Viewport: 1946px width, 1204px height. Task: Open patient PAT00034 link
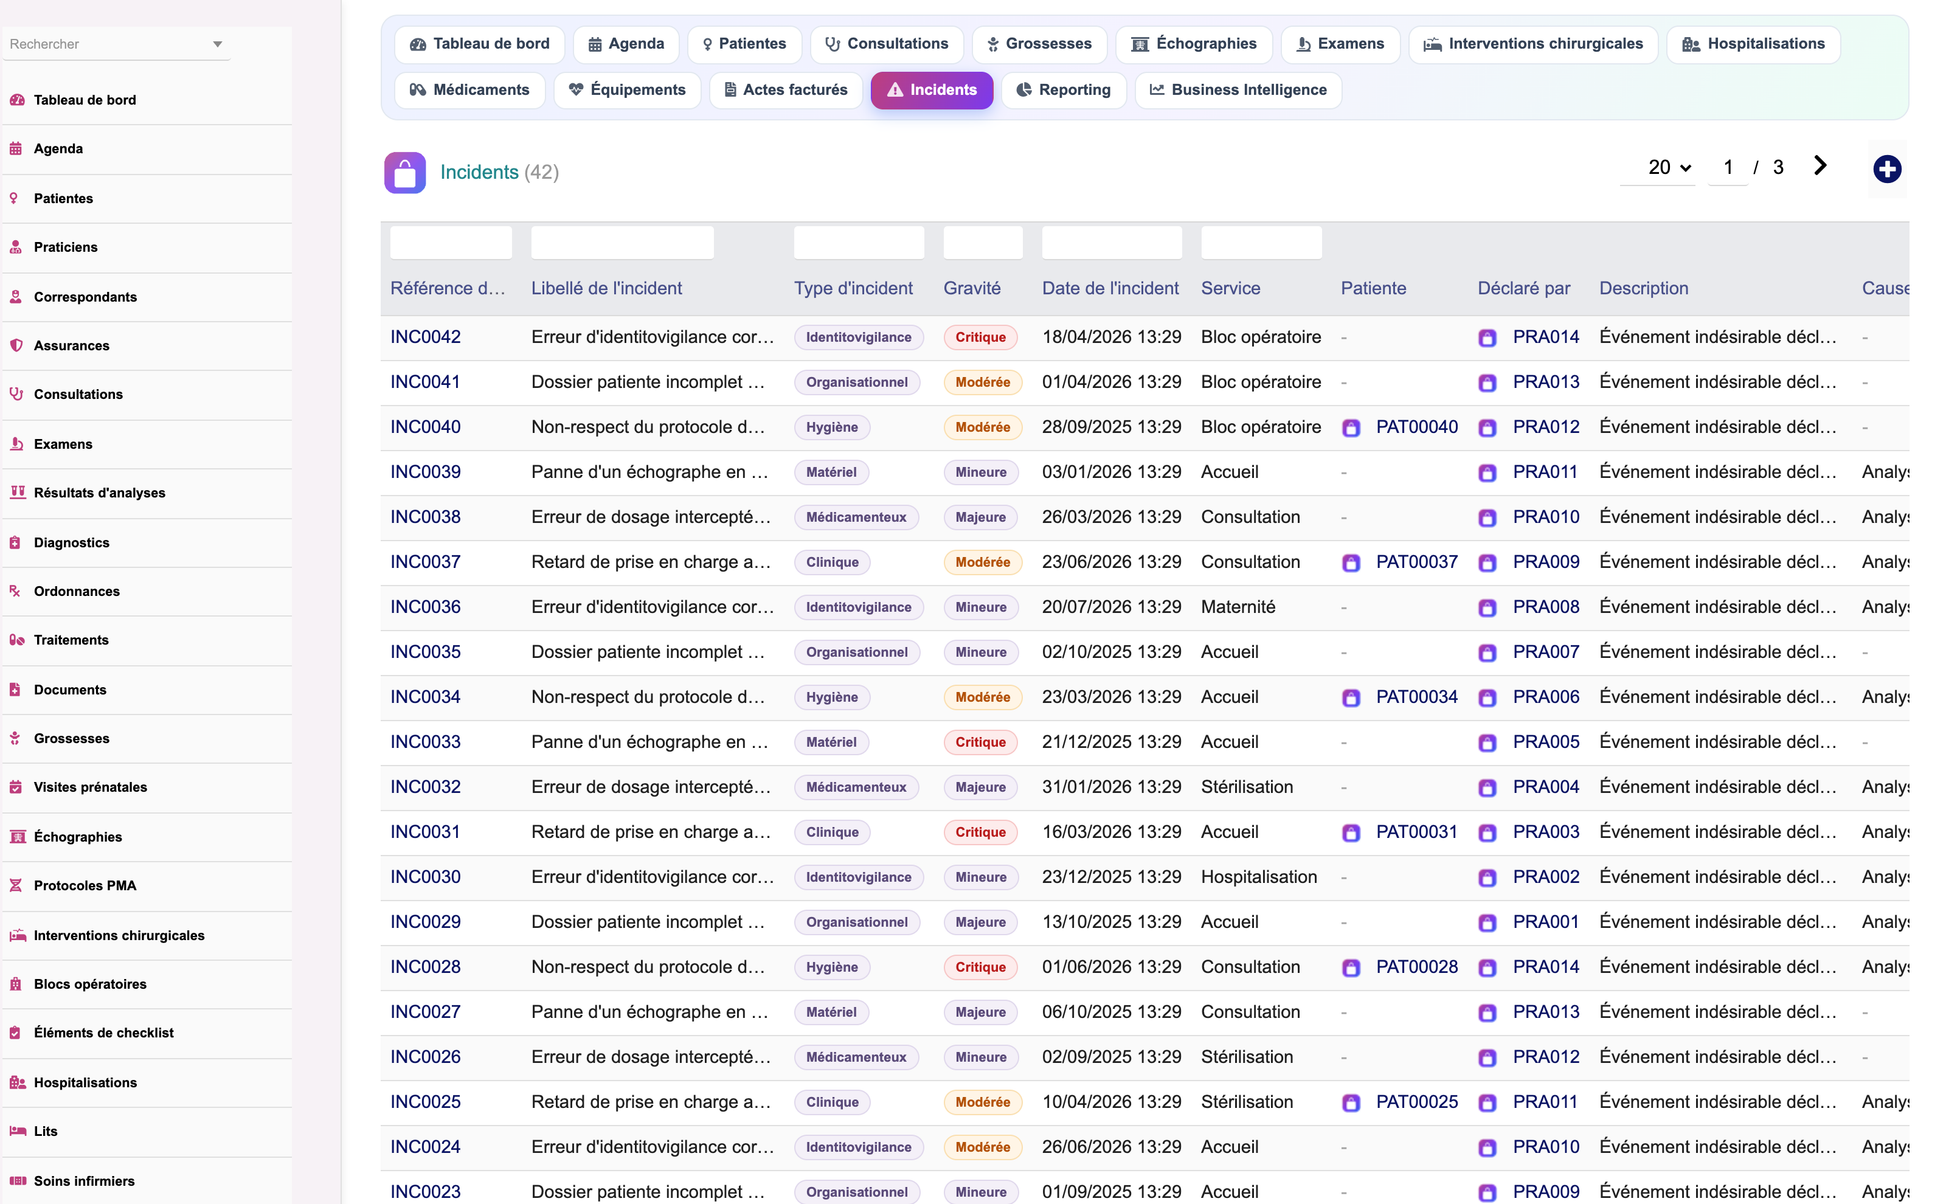click(x=1417, y=697)
